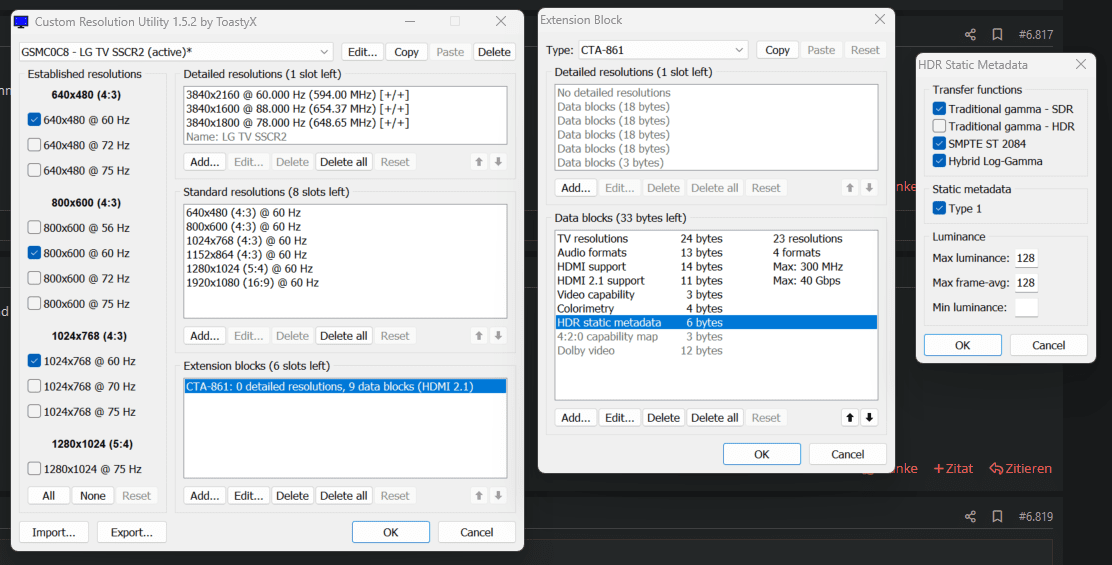
Task: Delete the selected extension block
Action: pyautogui.click(x=292, y=496)
